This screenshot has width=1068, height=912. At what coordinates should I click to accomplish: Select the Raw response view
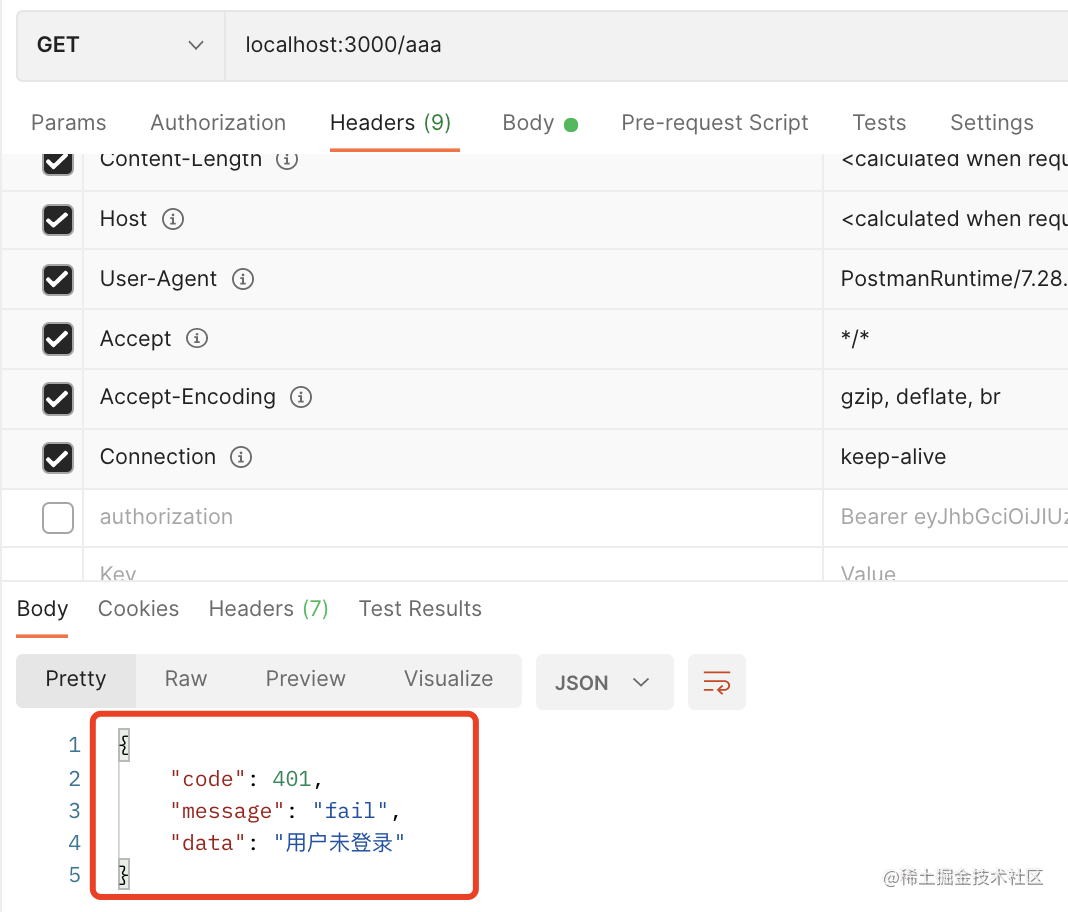pos(186,679)
